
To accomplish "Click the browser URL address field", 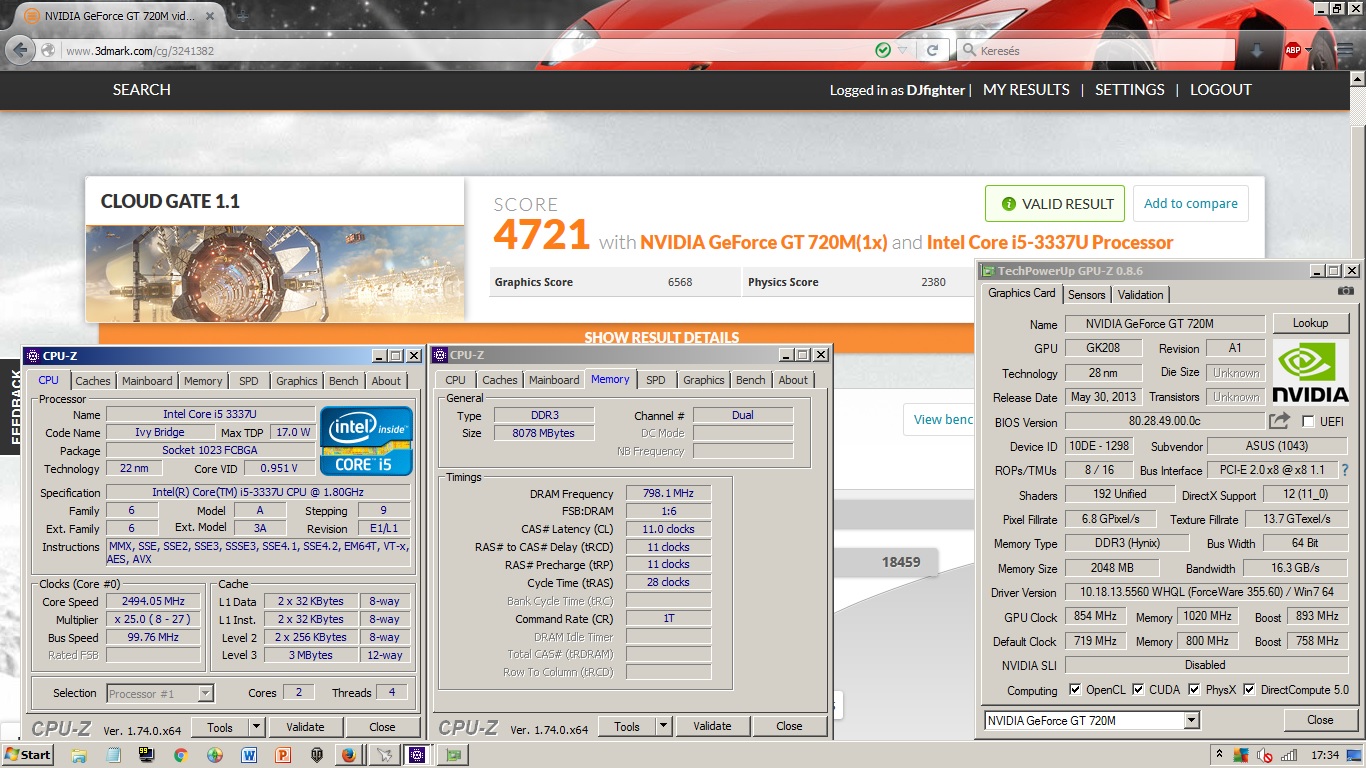I will pyautogui.click(x=465, y=50).
